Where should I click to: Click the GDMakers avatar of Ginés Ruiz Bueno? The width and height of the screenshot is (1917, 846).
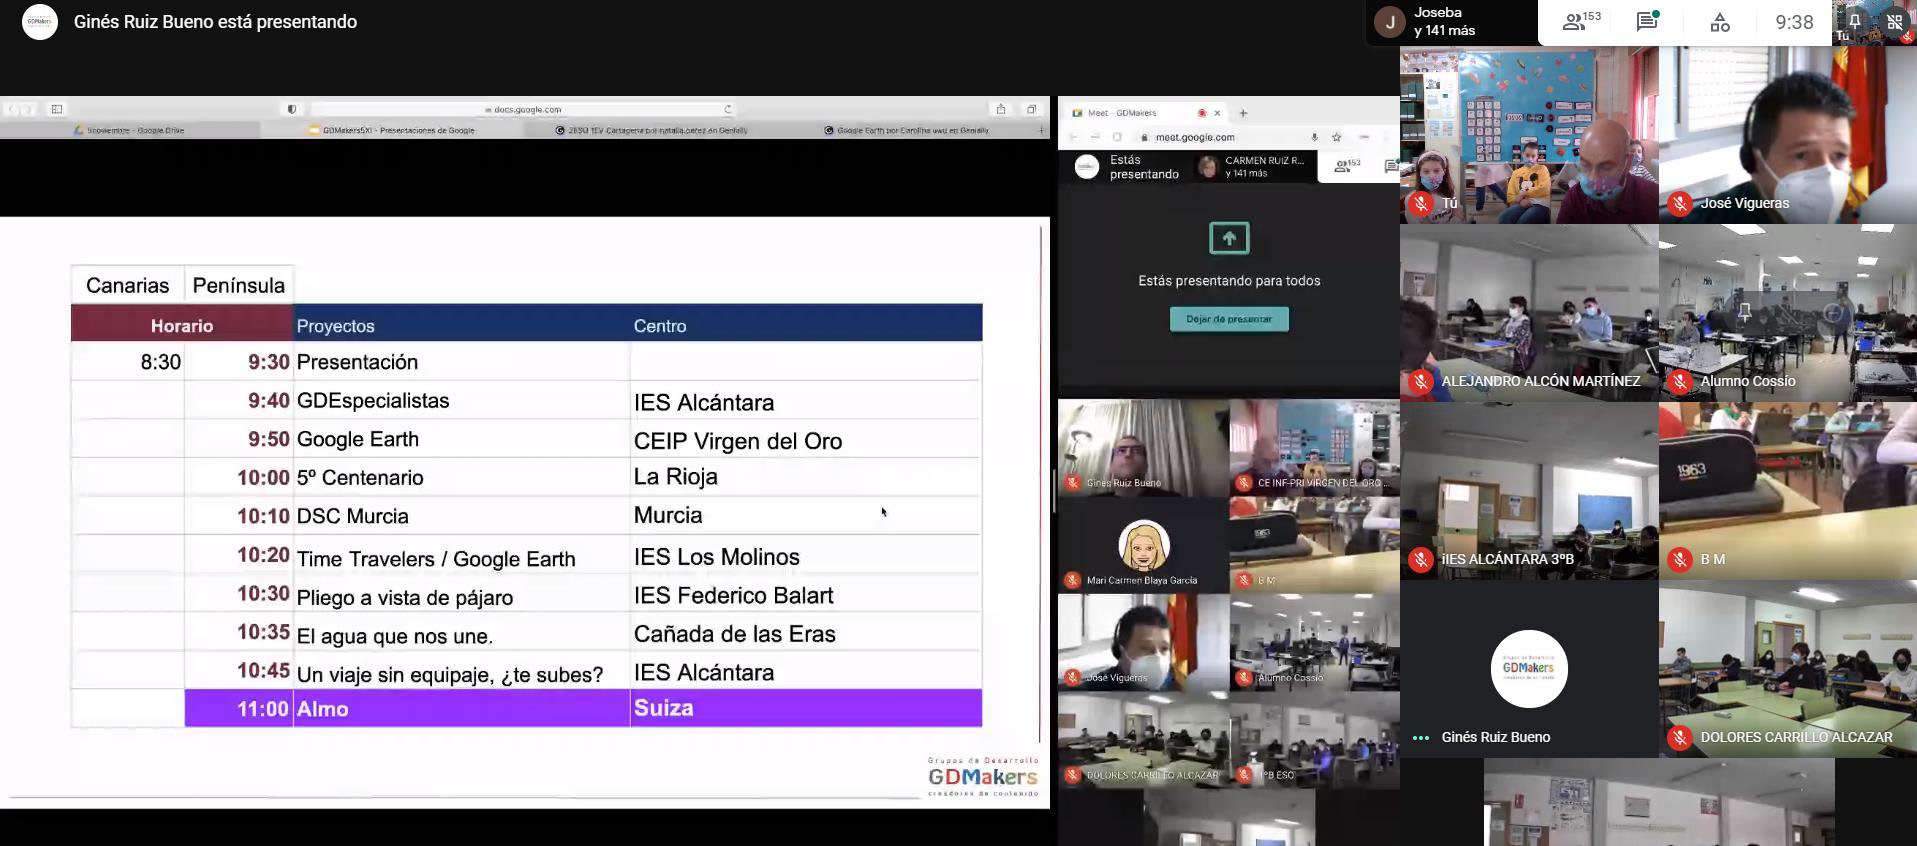click(1529, 669)
